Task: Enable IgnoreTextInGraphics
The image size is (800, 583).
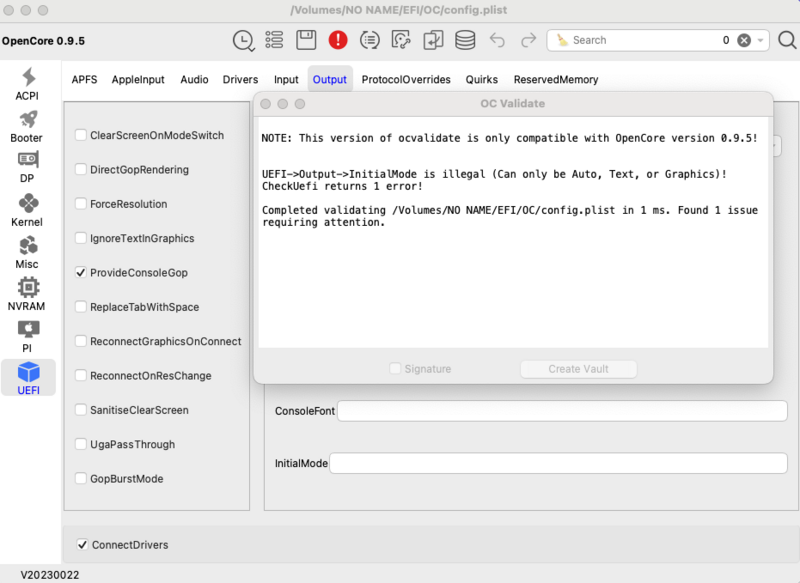Action: pyautogui.click(x=81, y=238)
